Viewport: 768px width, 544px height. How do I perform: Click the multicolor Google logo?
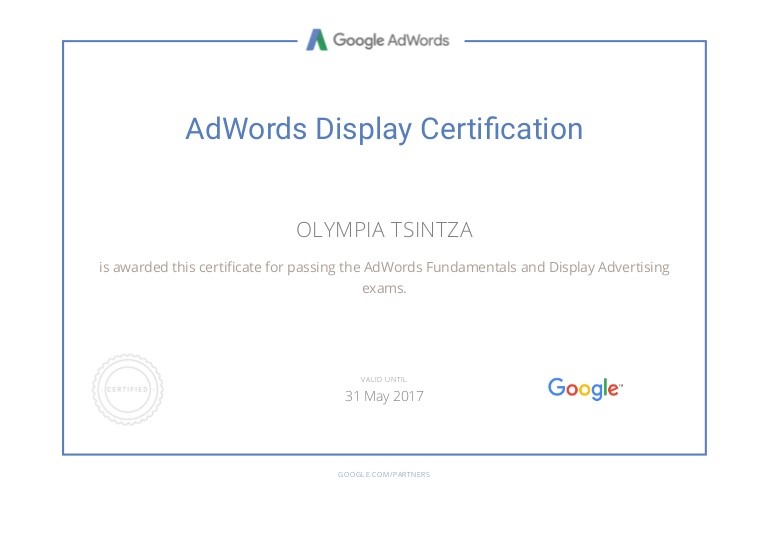tap(585, 388)
